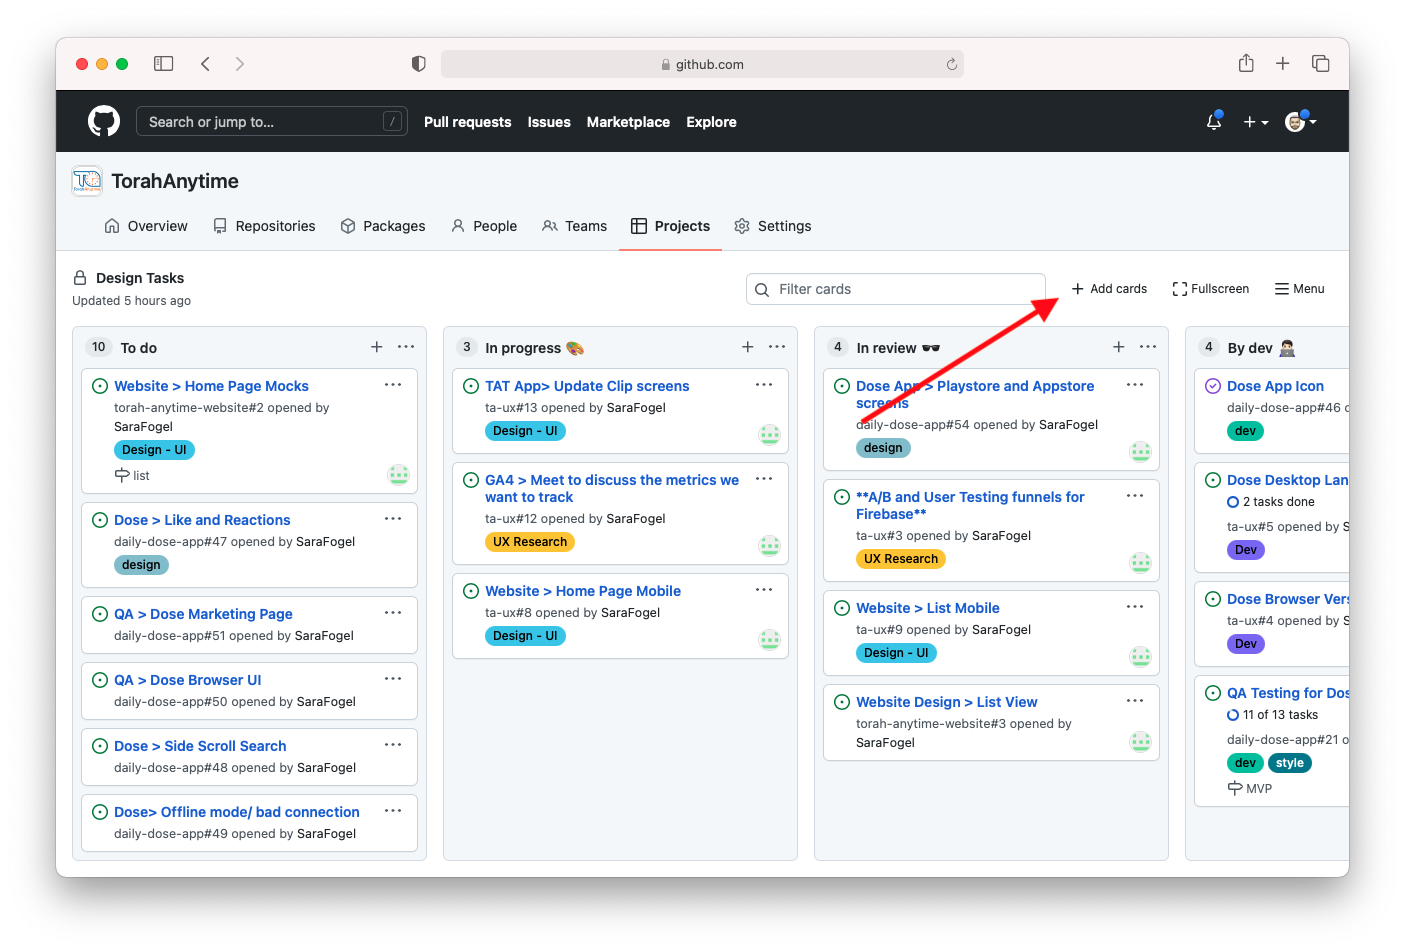Click Add cards
This screenshot has width=1405, height=951.
[1109, 289]
